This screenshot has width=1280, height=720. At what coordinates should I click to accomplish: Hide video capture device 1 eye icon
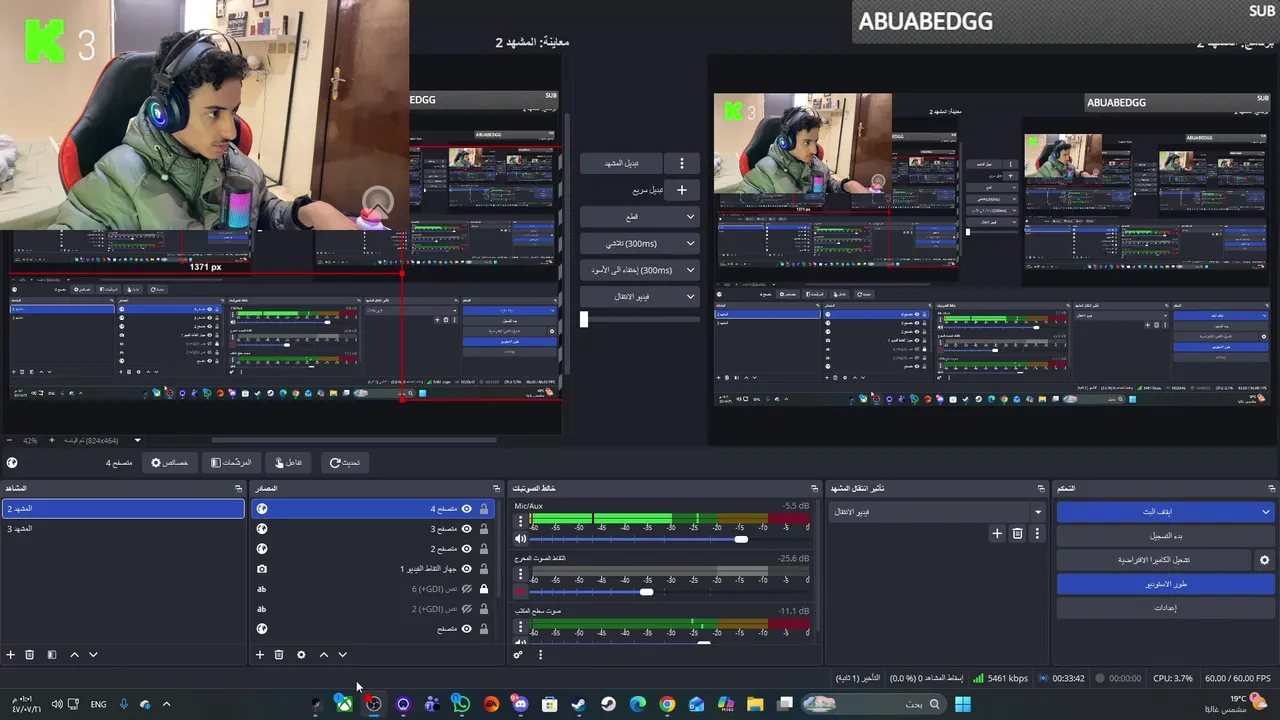tap(466, 569)
